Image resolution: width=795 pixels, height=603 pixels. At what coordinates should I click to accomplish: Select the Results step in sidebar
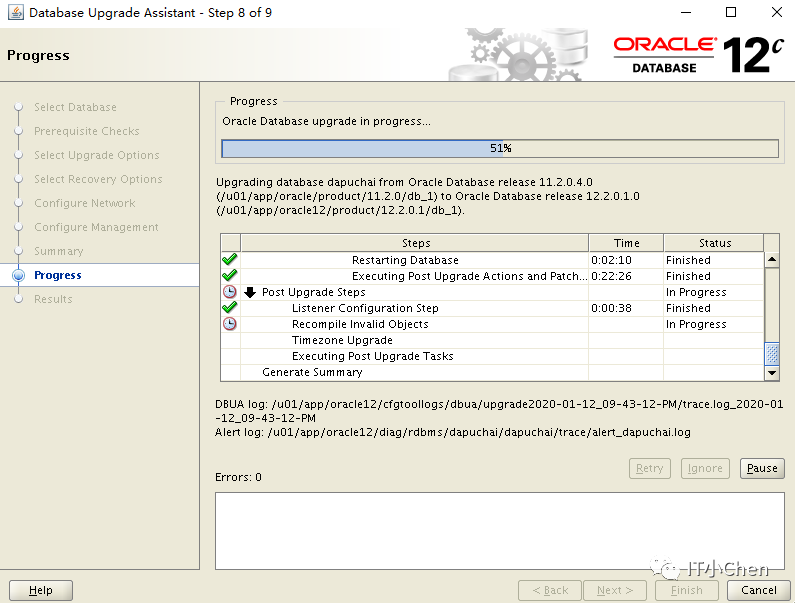click(x=53, y=299)
